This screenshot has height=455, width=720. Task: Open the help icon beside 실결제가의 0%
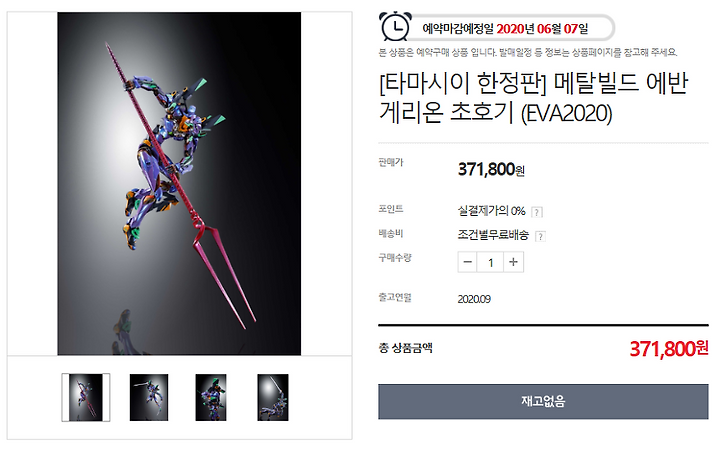tap(536, 212)
